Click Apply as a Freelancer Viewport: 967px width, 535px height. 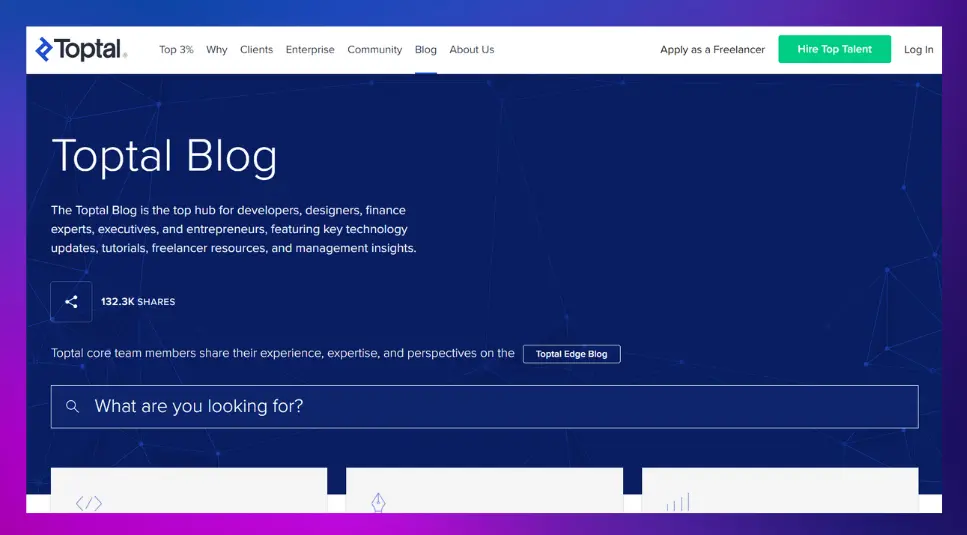(x=712, y=49)
